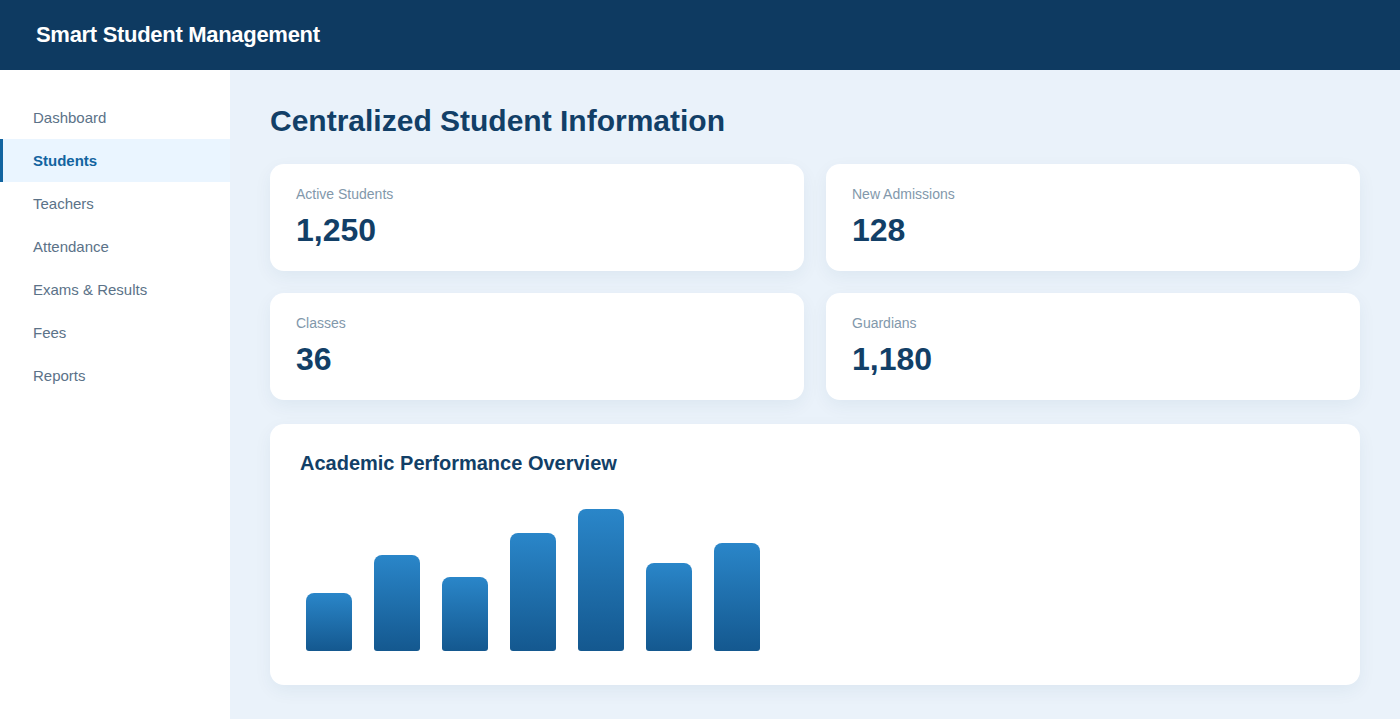Open the Classes card
The width and height of the screenshot is (1400, 719).
(x=537, y=346)
